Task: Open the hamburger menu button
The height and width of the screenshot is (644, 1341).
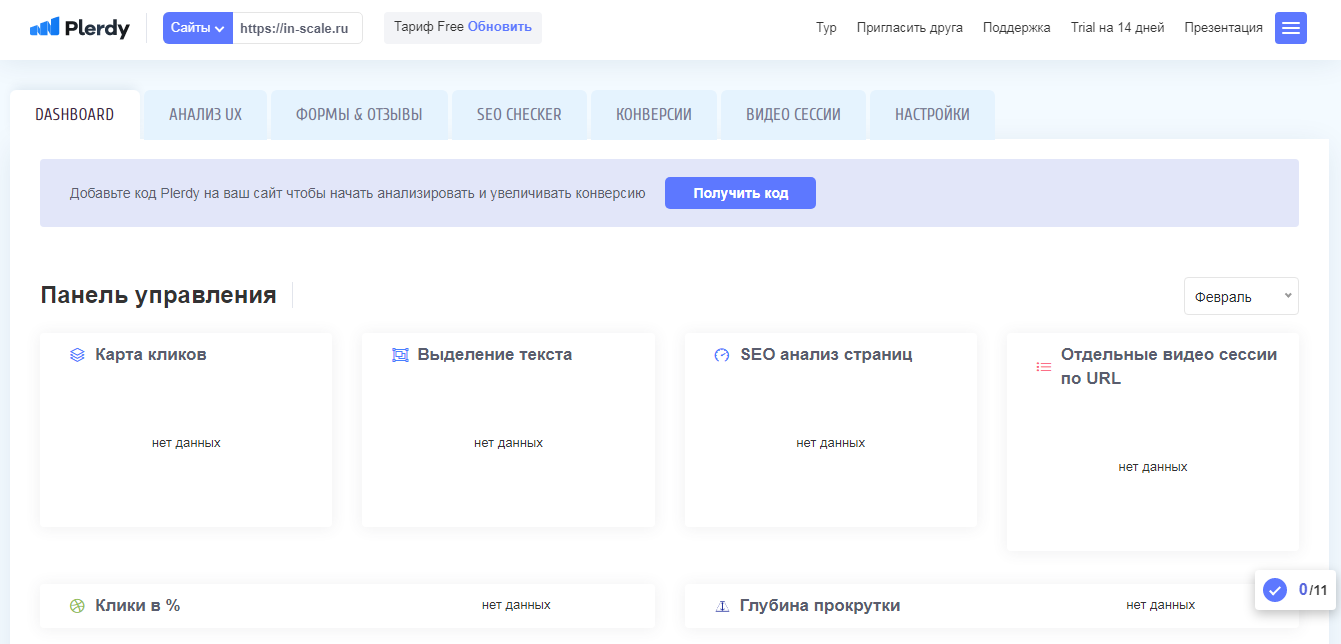Action: pyautogui.click(x=1291, y=28)
